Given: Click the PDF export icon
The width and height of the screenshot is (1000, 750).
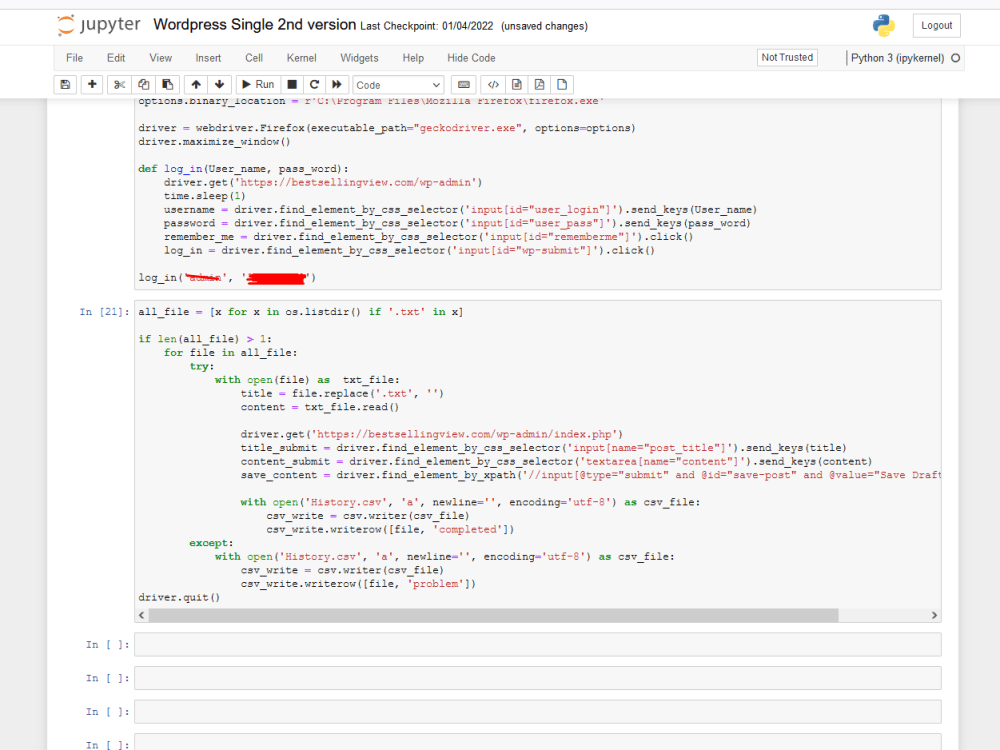Looking at the screenshot, I should point(540,84).
